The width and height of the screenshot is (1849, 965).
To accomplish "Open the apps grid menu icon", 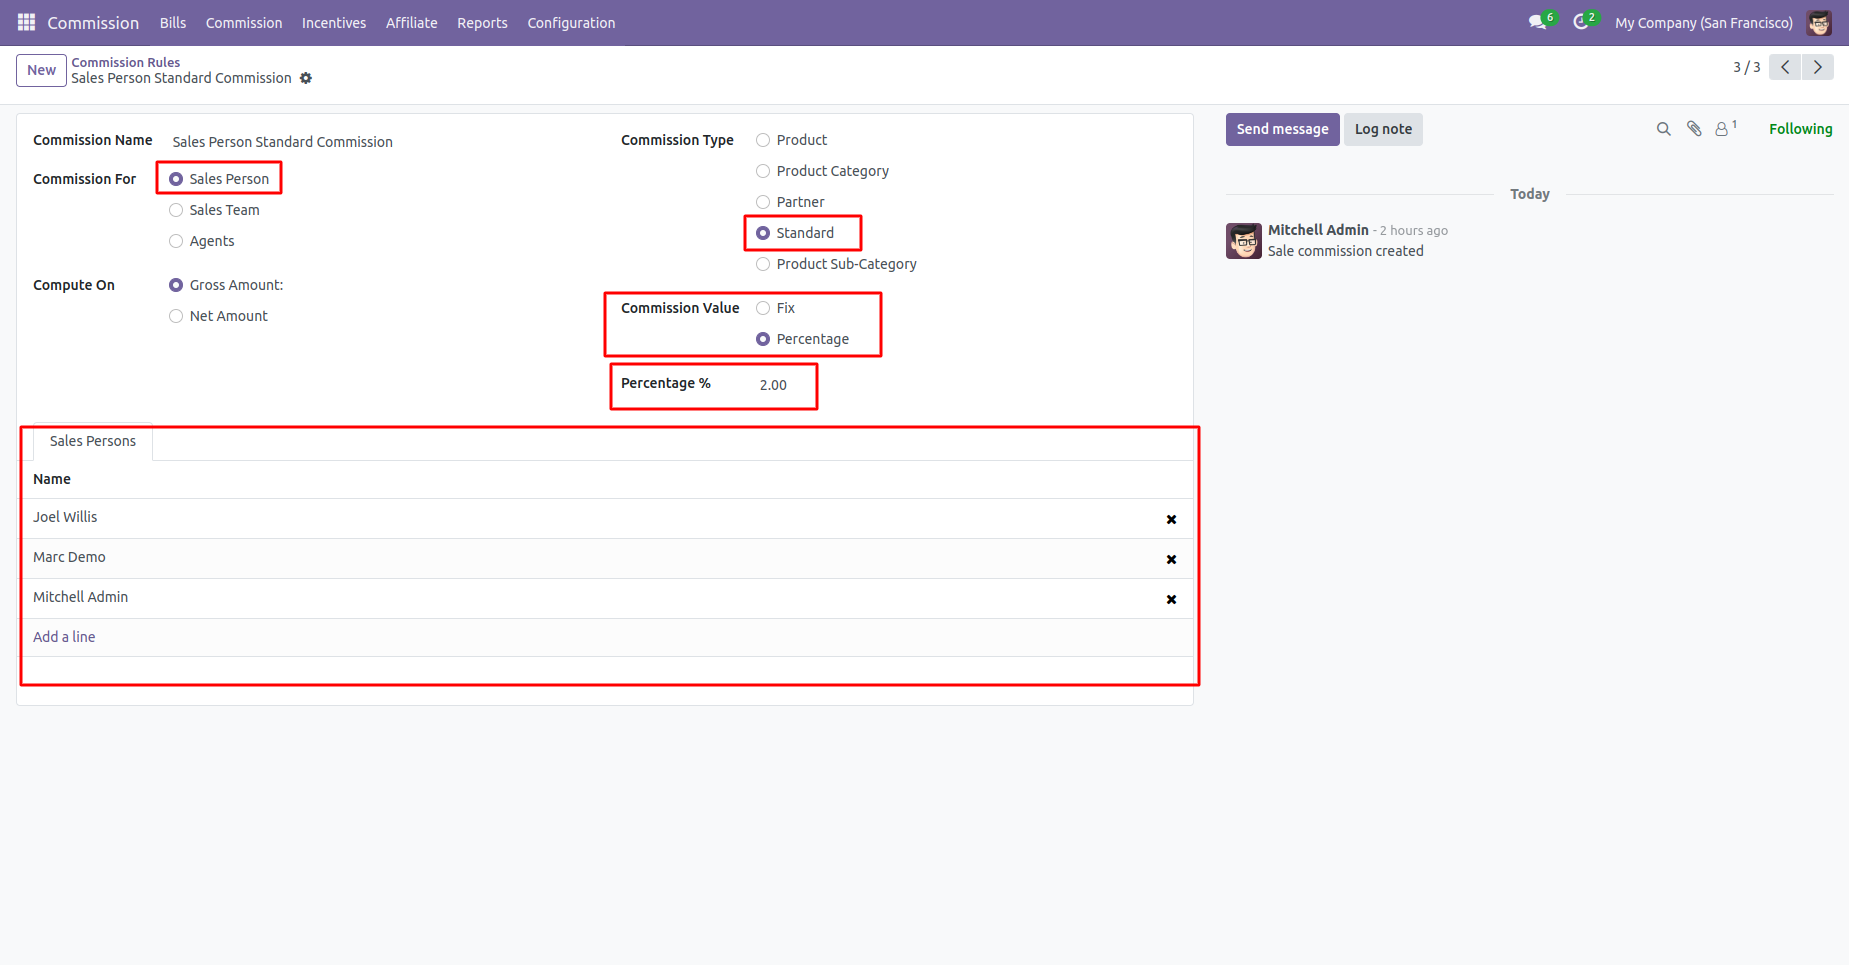I will click(x=26, y=22).
